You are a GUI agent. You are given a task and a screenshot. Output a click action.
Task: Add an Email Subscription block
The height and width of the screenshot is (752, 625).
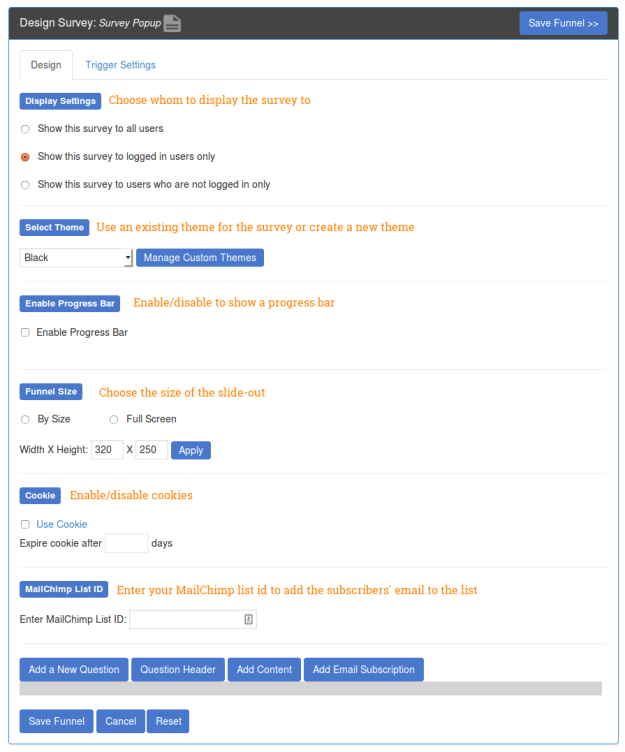point(364,670)
